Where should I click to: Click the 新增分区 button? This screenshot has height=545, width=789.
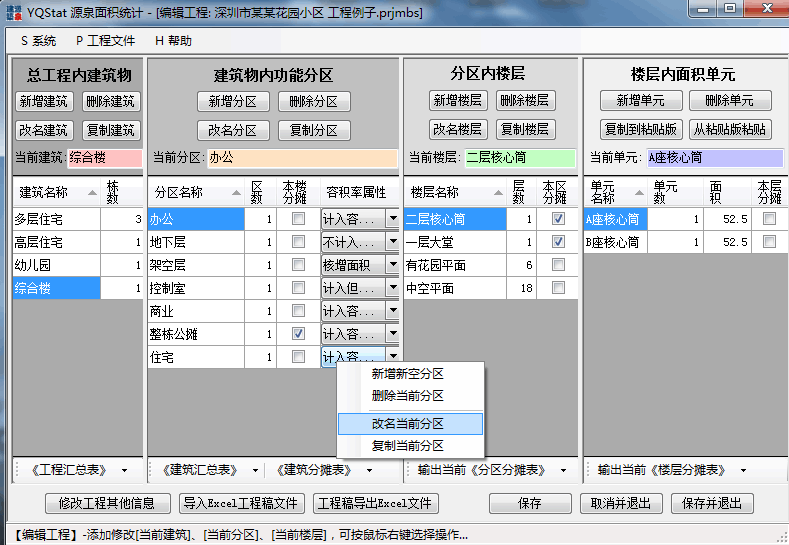tap(233, 102)
